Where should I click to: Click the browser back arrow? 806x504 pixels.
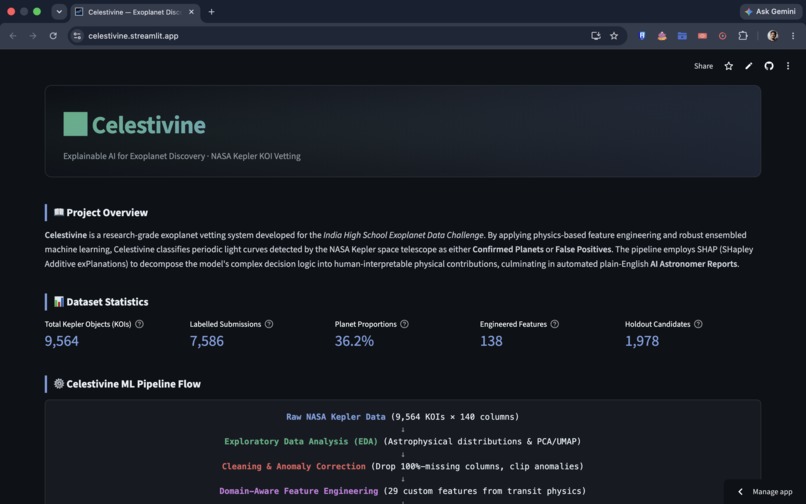[13, 36]
